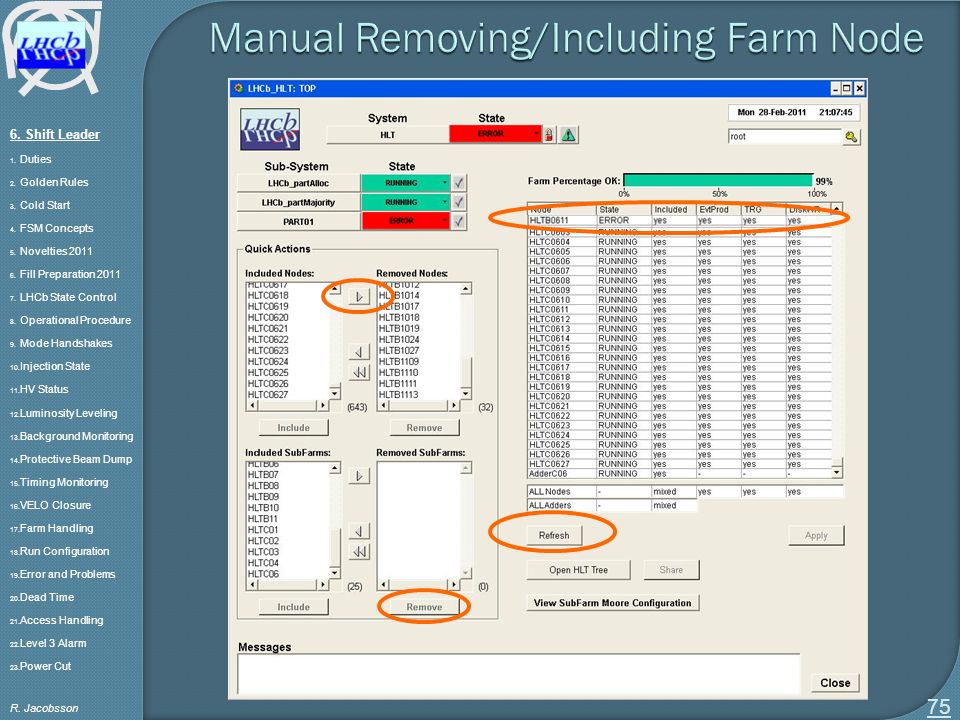Screen dimensions: 960x720
Task: Click the ALL Nodes summary row
Action: coord(685,492)
